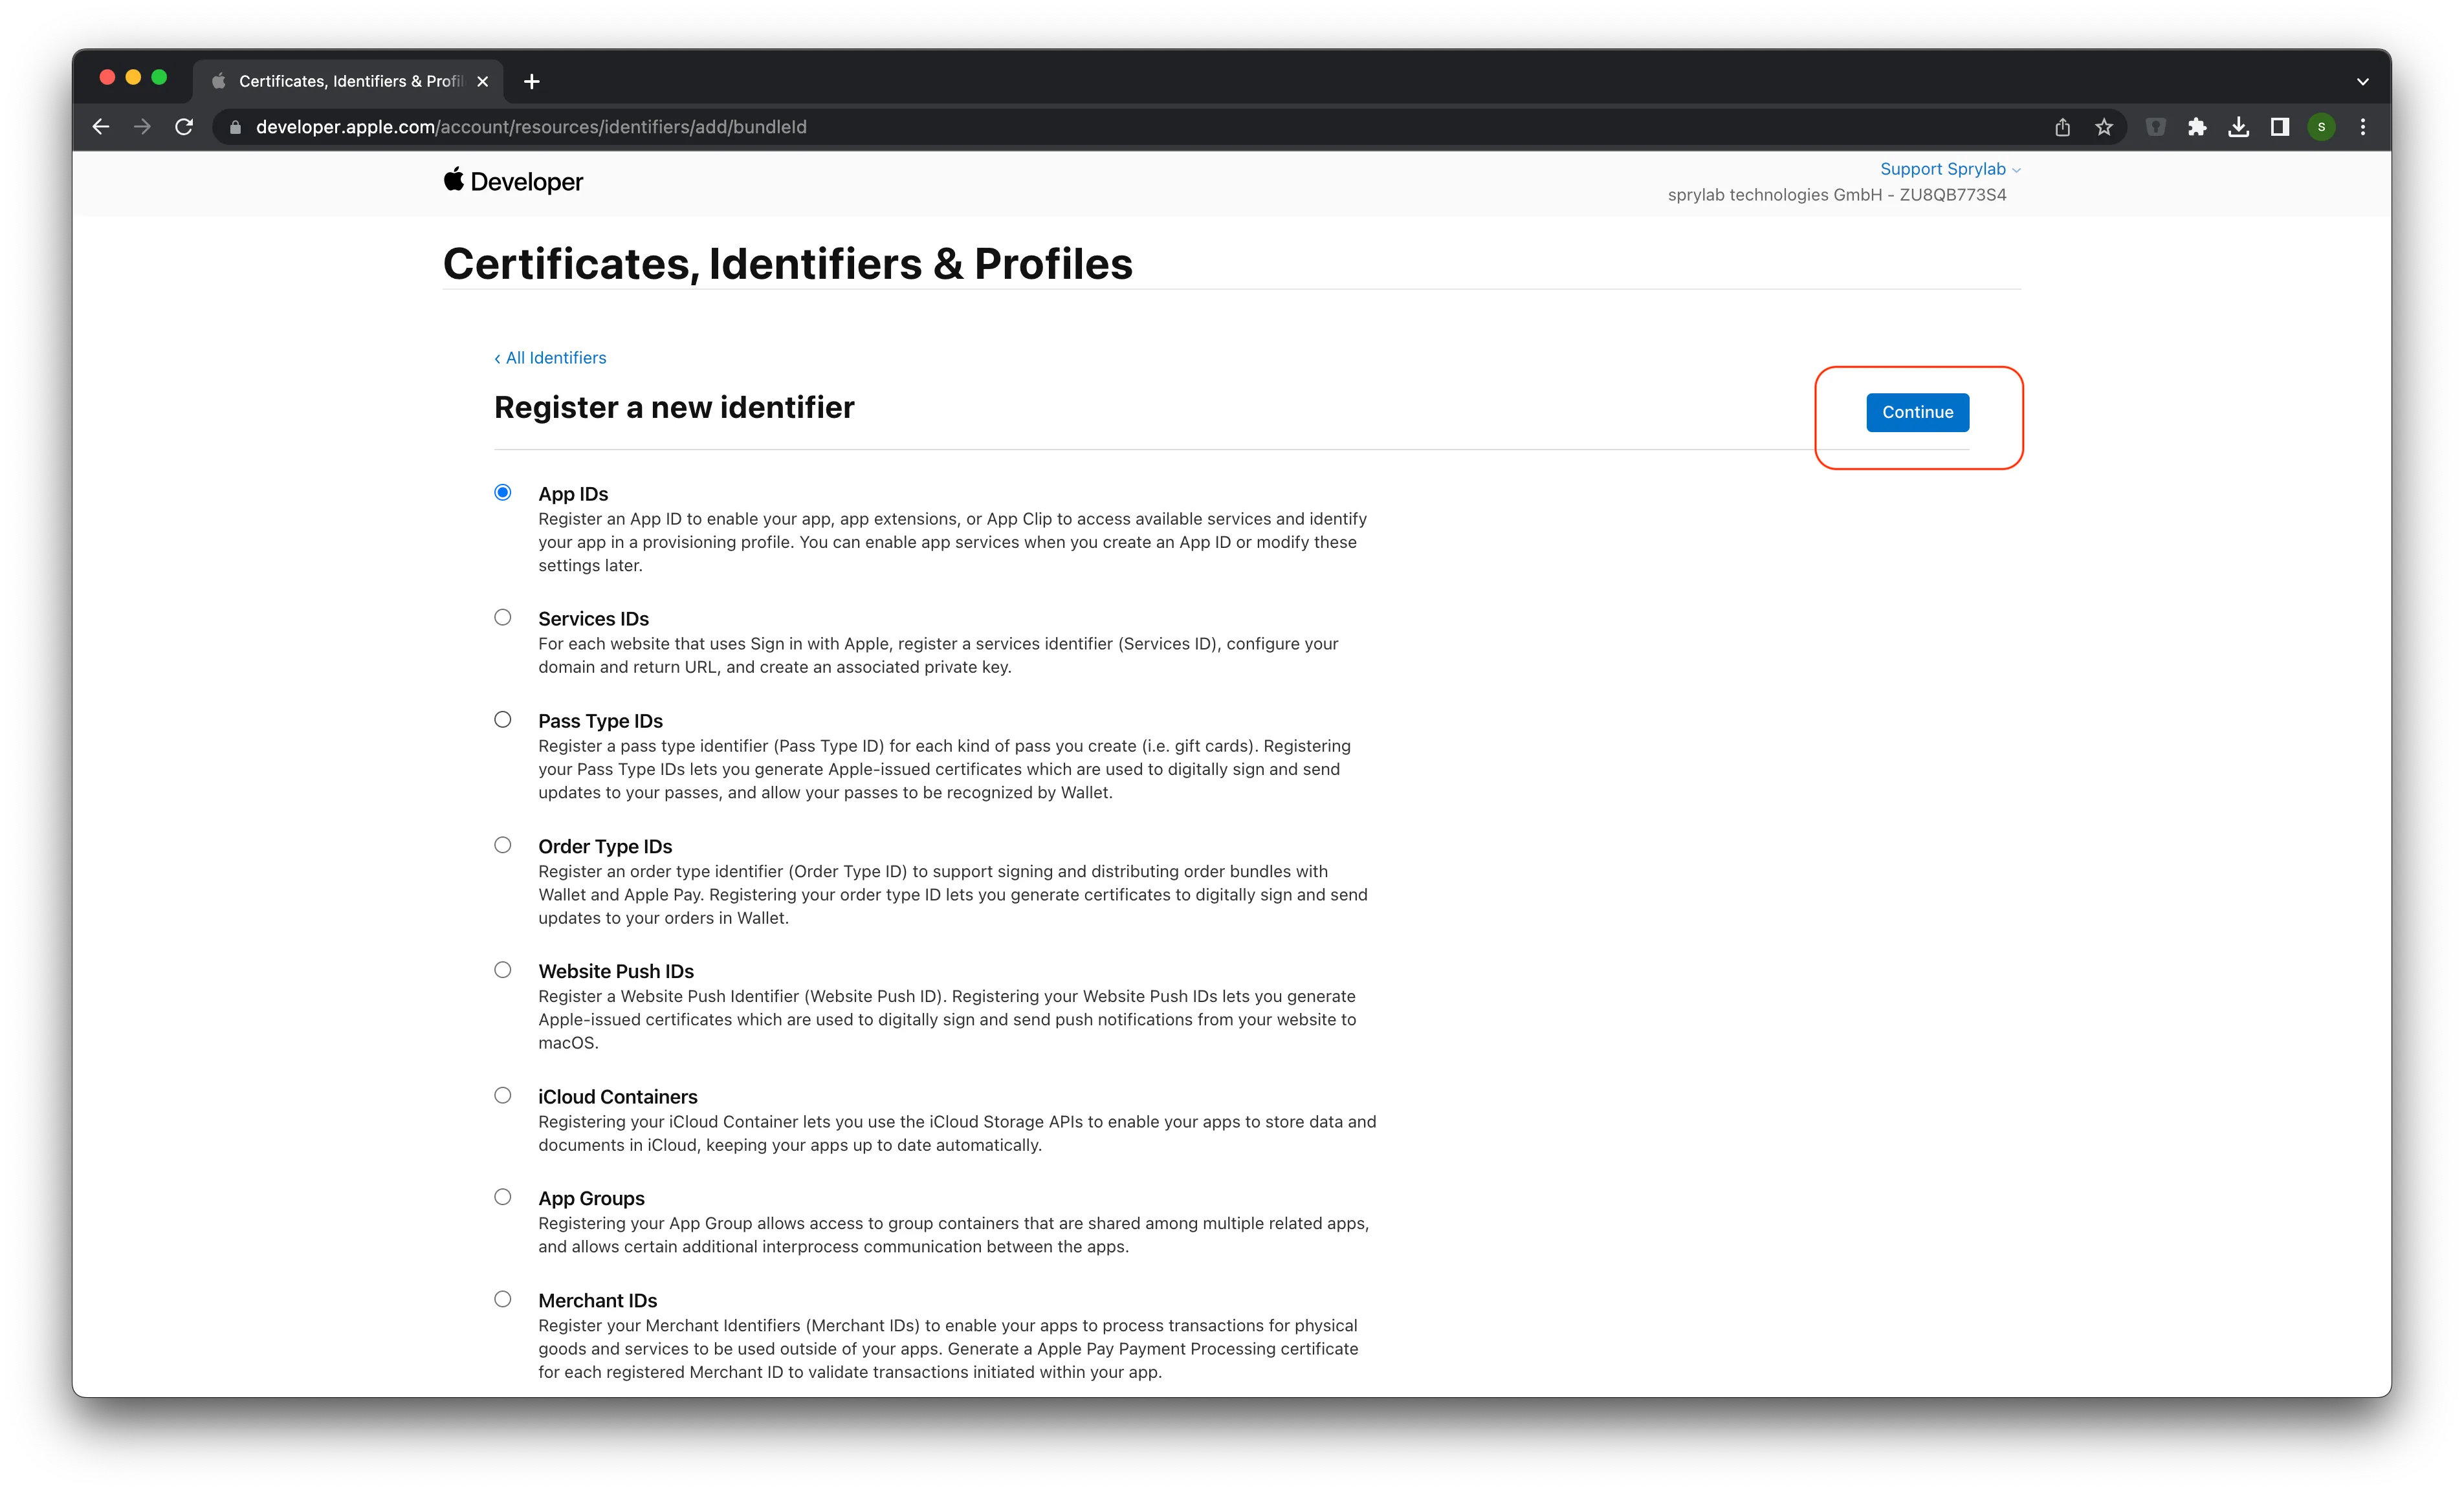Expand the Support Sprylab account dropdown
The image size is (2464, 1493).
tap(1950, 169)
